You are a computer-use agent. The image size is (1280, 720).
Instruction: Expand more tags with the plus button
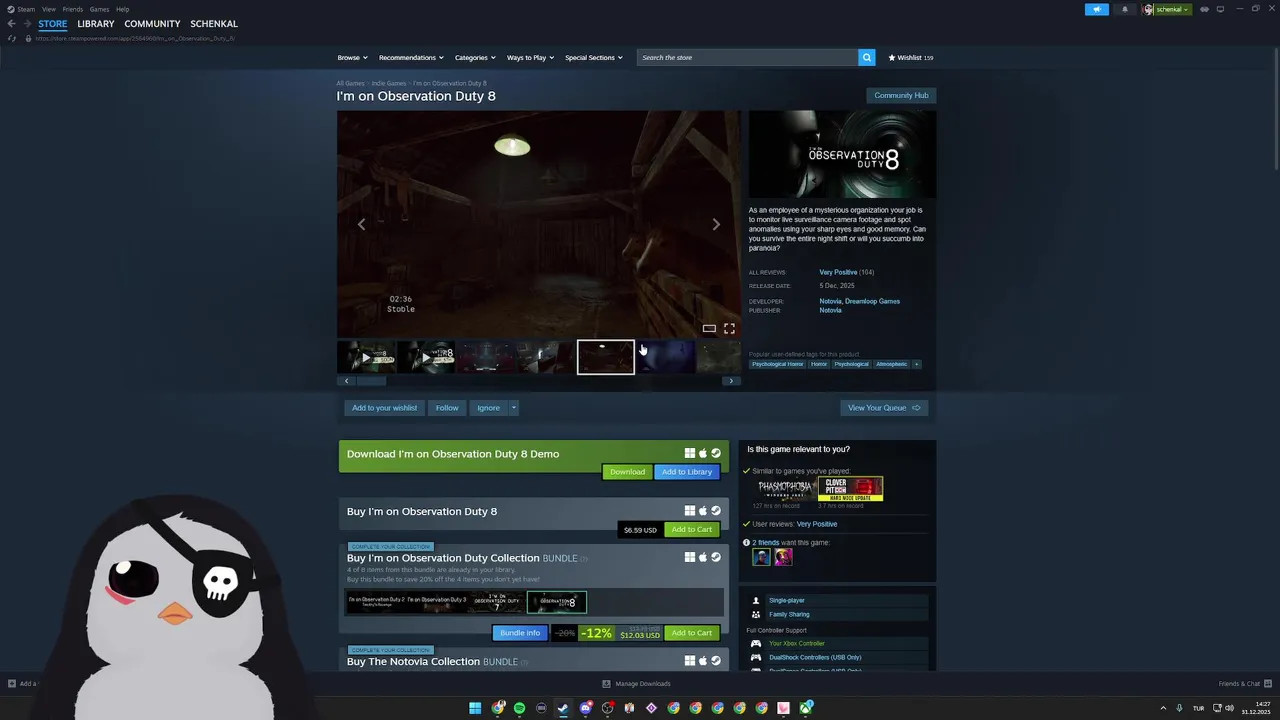click(x=916, y=364)
